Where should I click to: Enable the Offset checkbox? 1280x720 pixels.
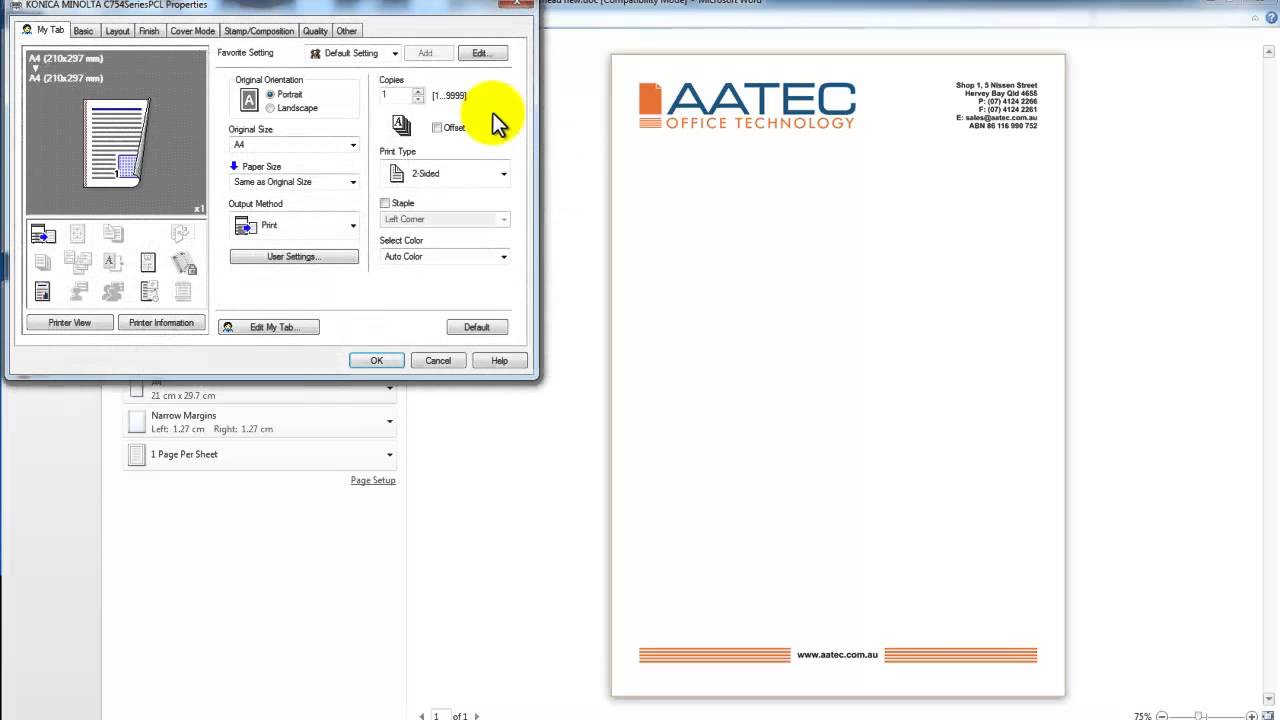coord(437,128)
